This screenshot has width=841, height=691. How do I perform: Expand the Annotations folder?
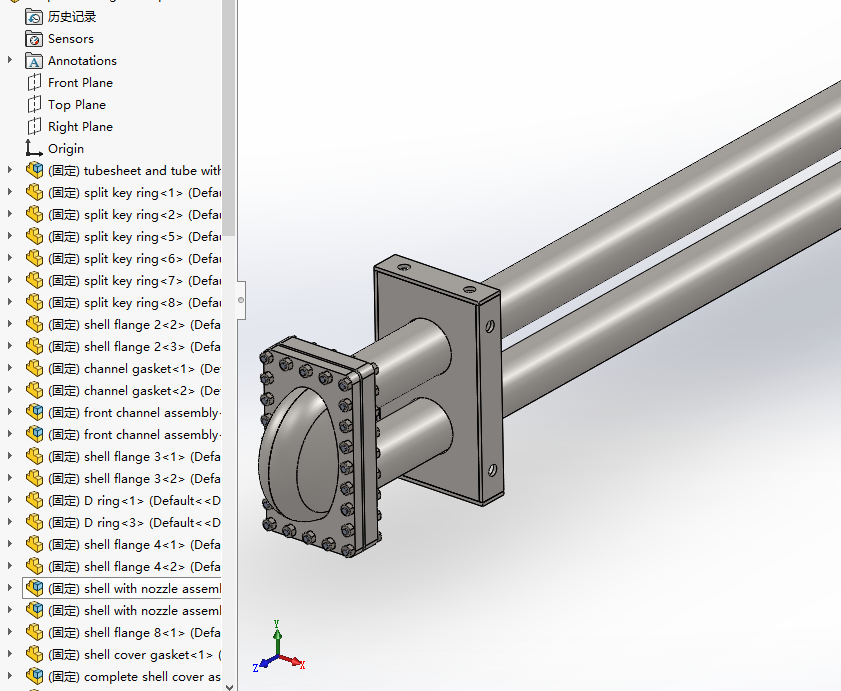tap(10, 60)
